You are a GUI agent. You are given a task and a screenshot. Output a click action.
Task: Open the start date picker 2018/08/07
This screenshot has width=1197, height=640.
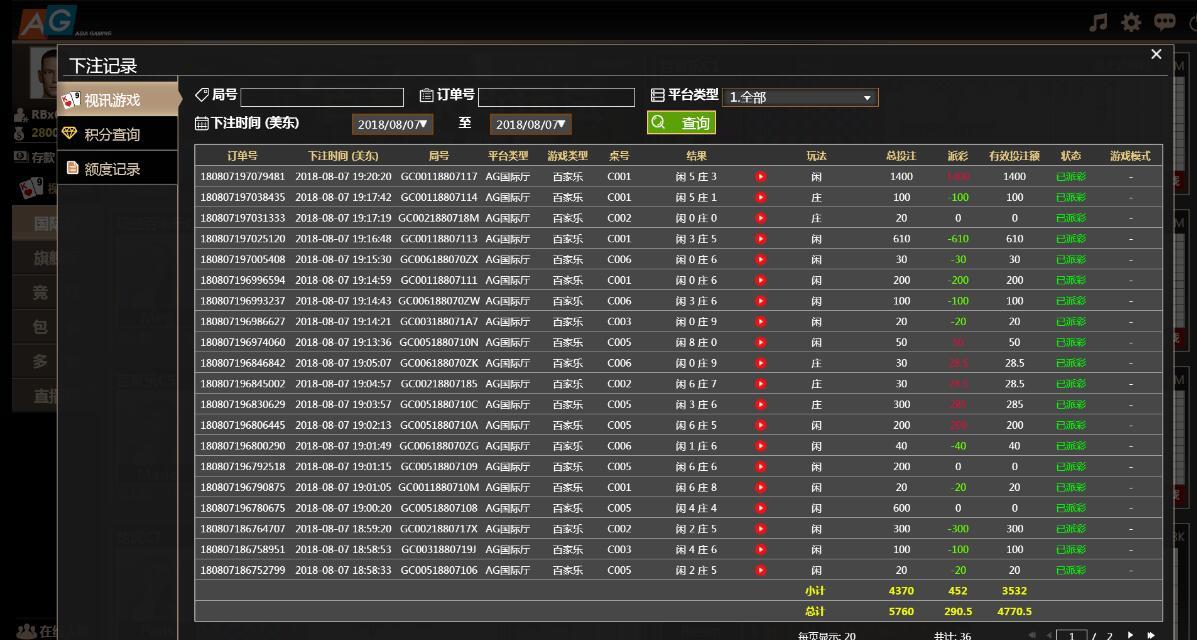[x=393, y=124]
